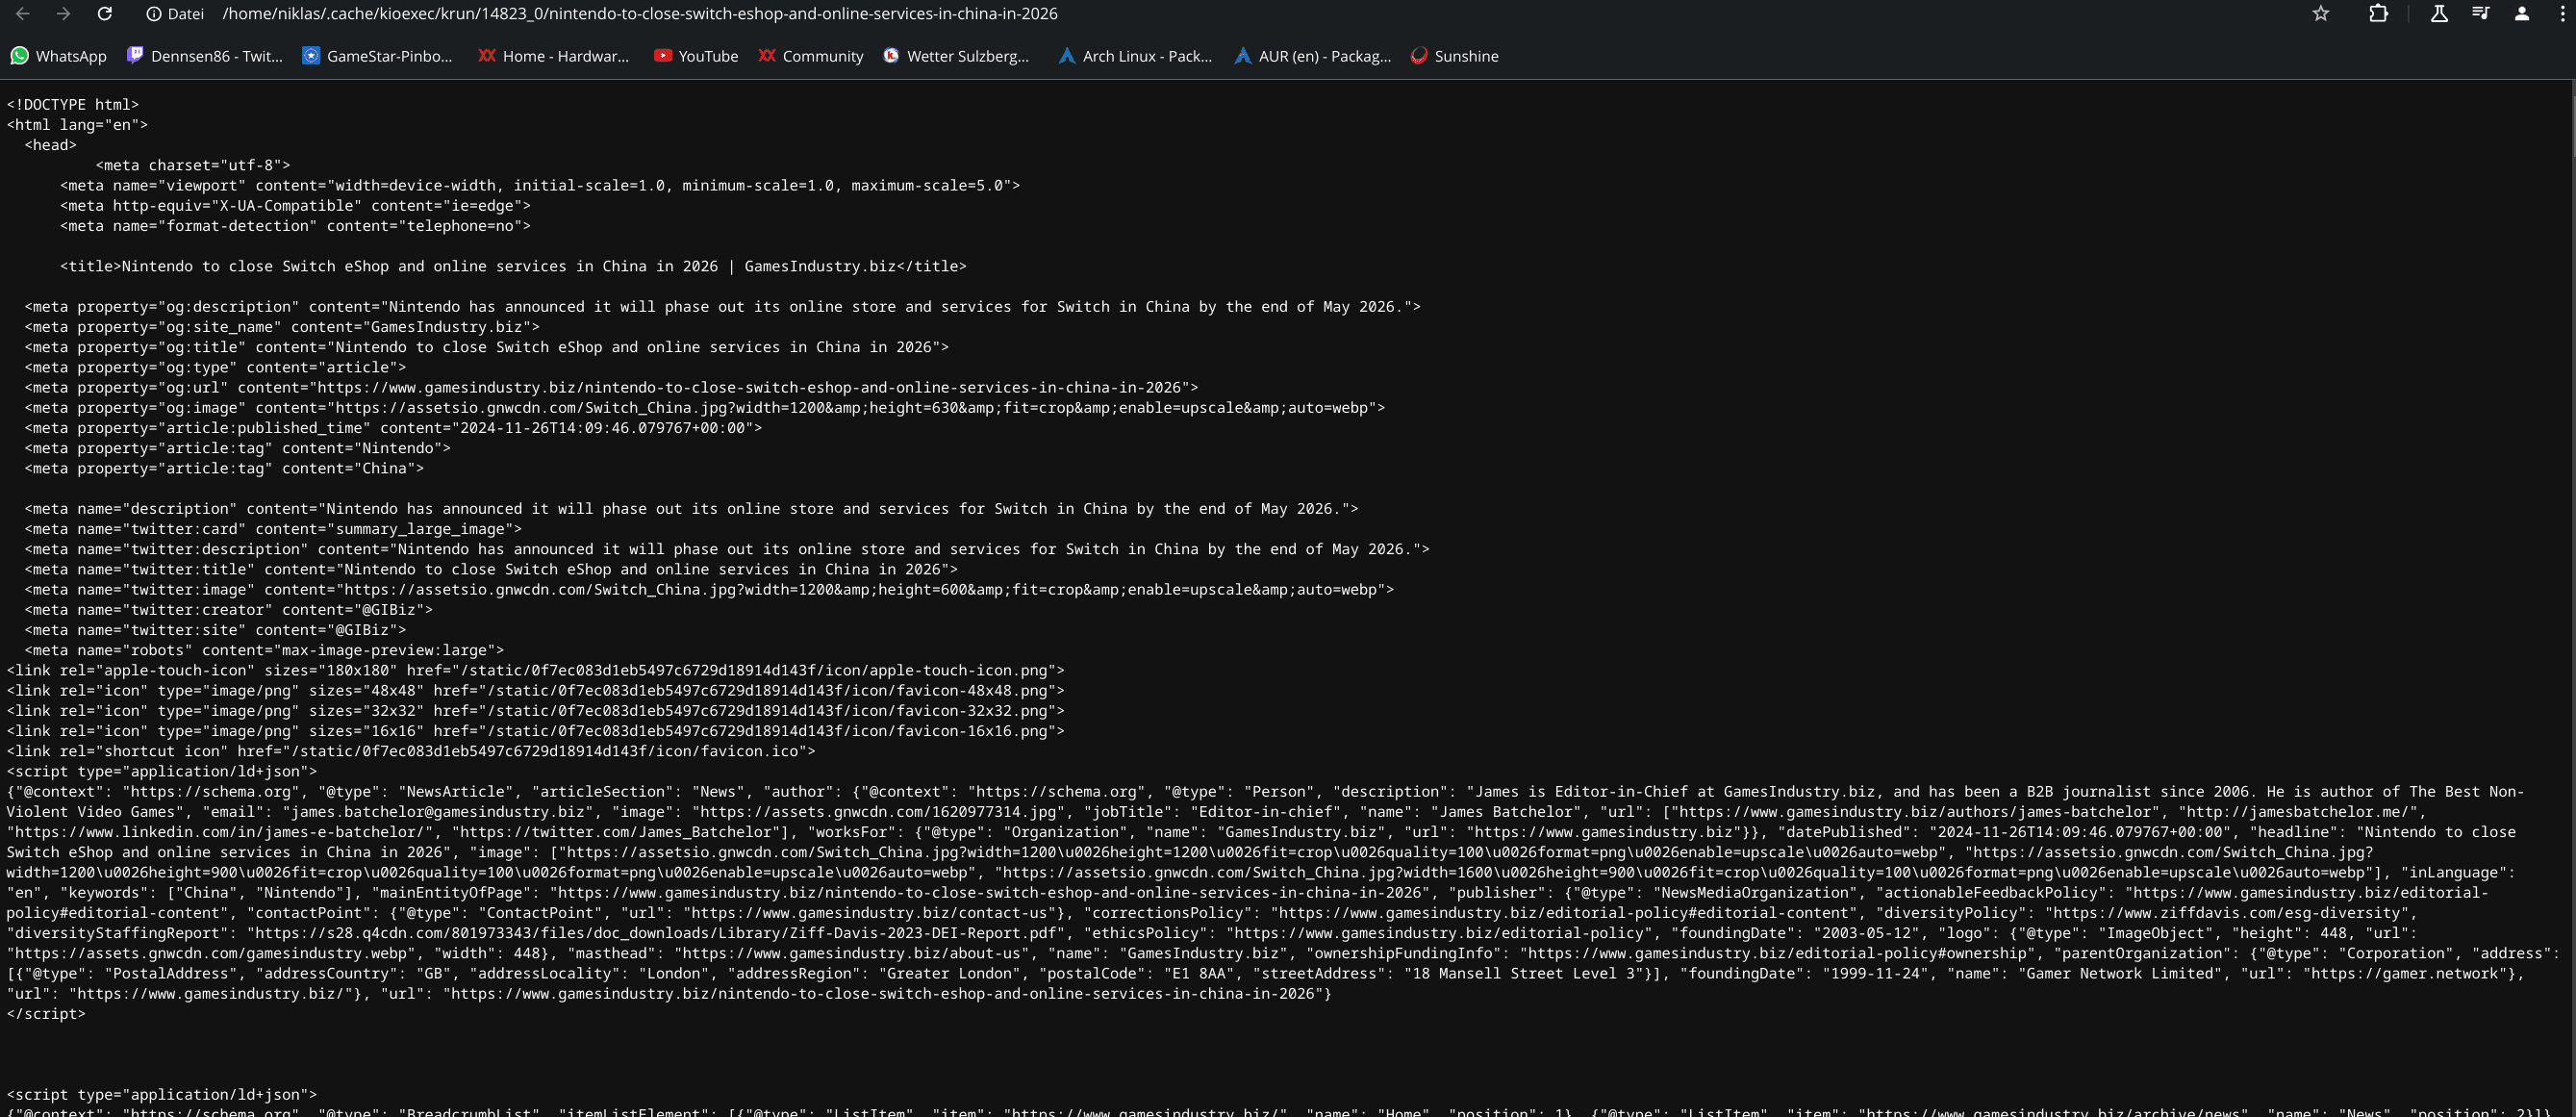The height and width of the screenshot is (1117, 2576).
Task: Click the format-detection meta line
Action: pyautogui.click(x=295, y=226)
